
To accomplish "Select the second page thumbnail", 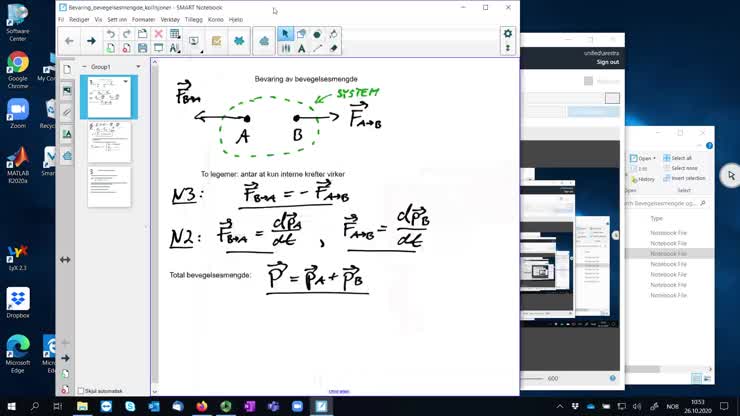I will [x=109, y=142].
